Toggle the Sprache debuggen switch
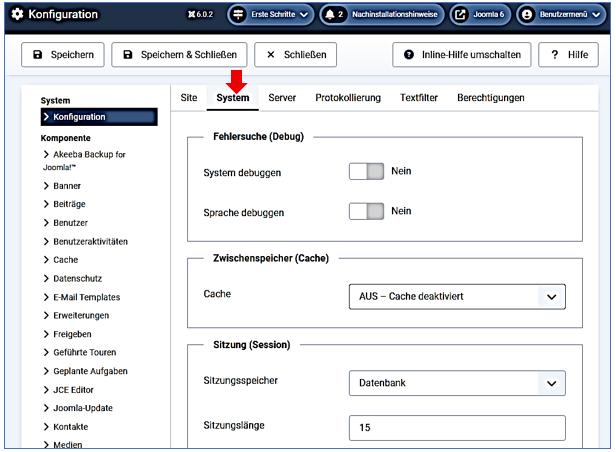Screen dimensions: 616x452 click(x=366, y=211)
